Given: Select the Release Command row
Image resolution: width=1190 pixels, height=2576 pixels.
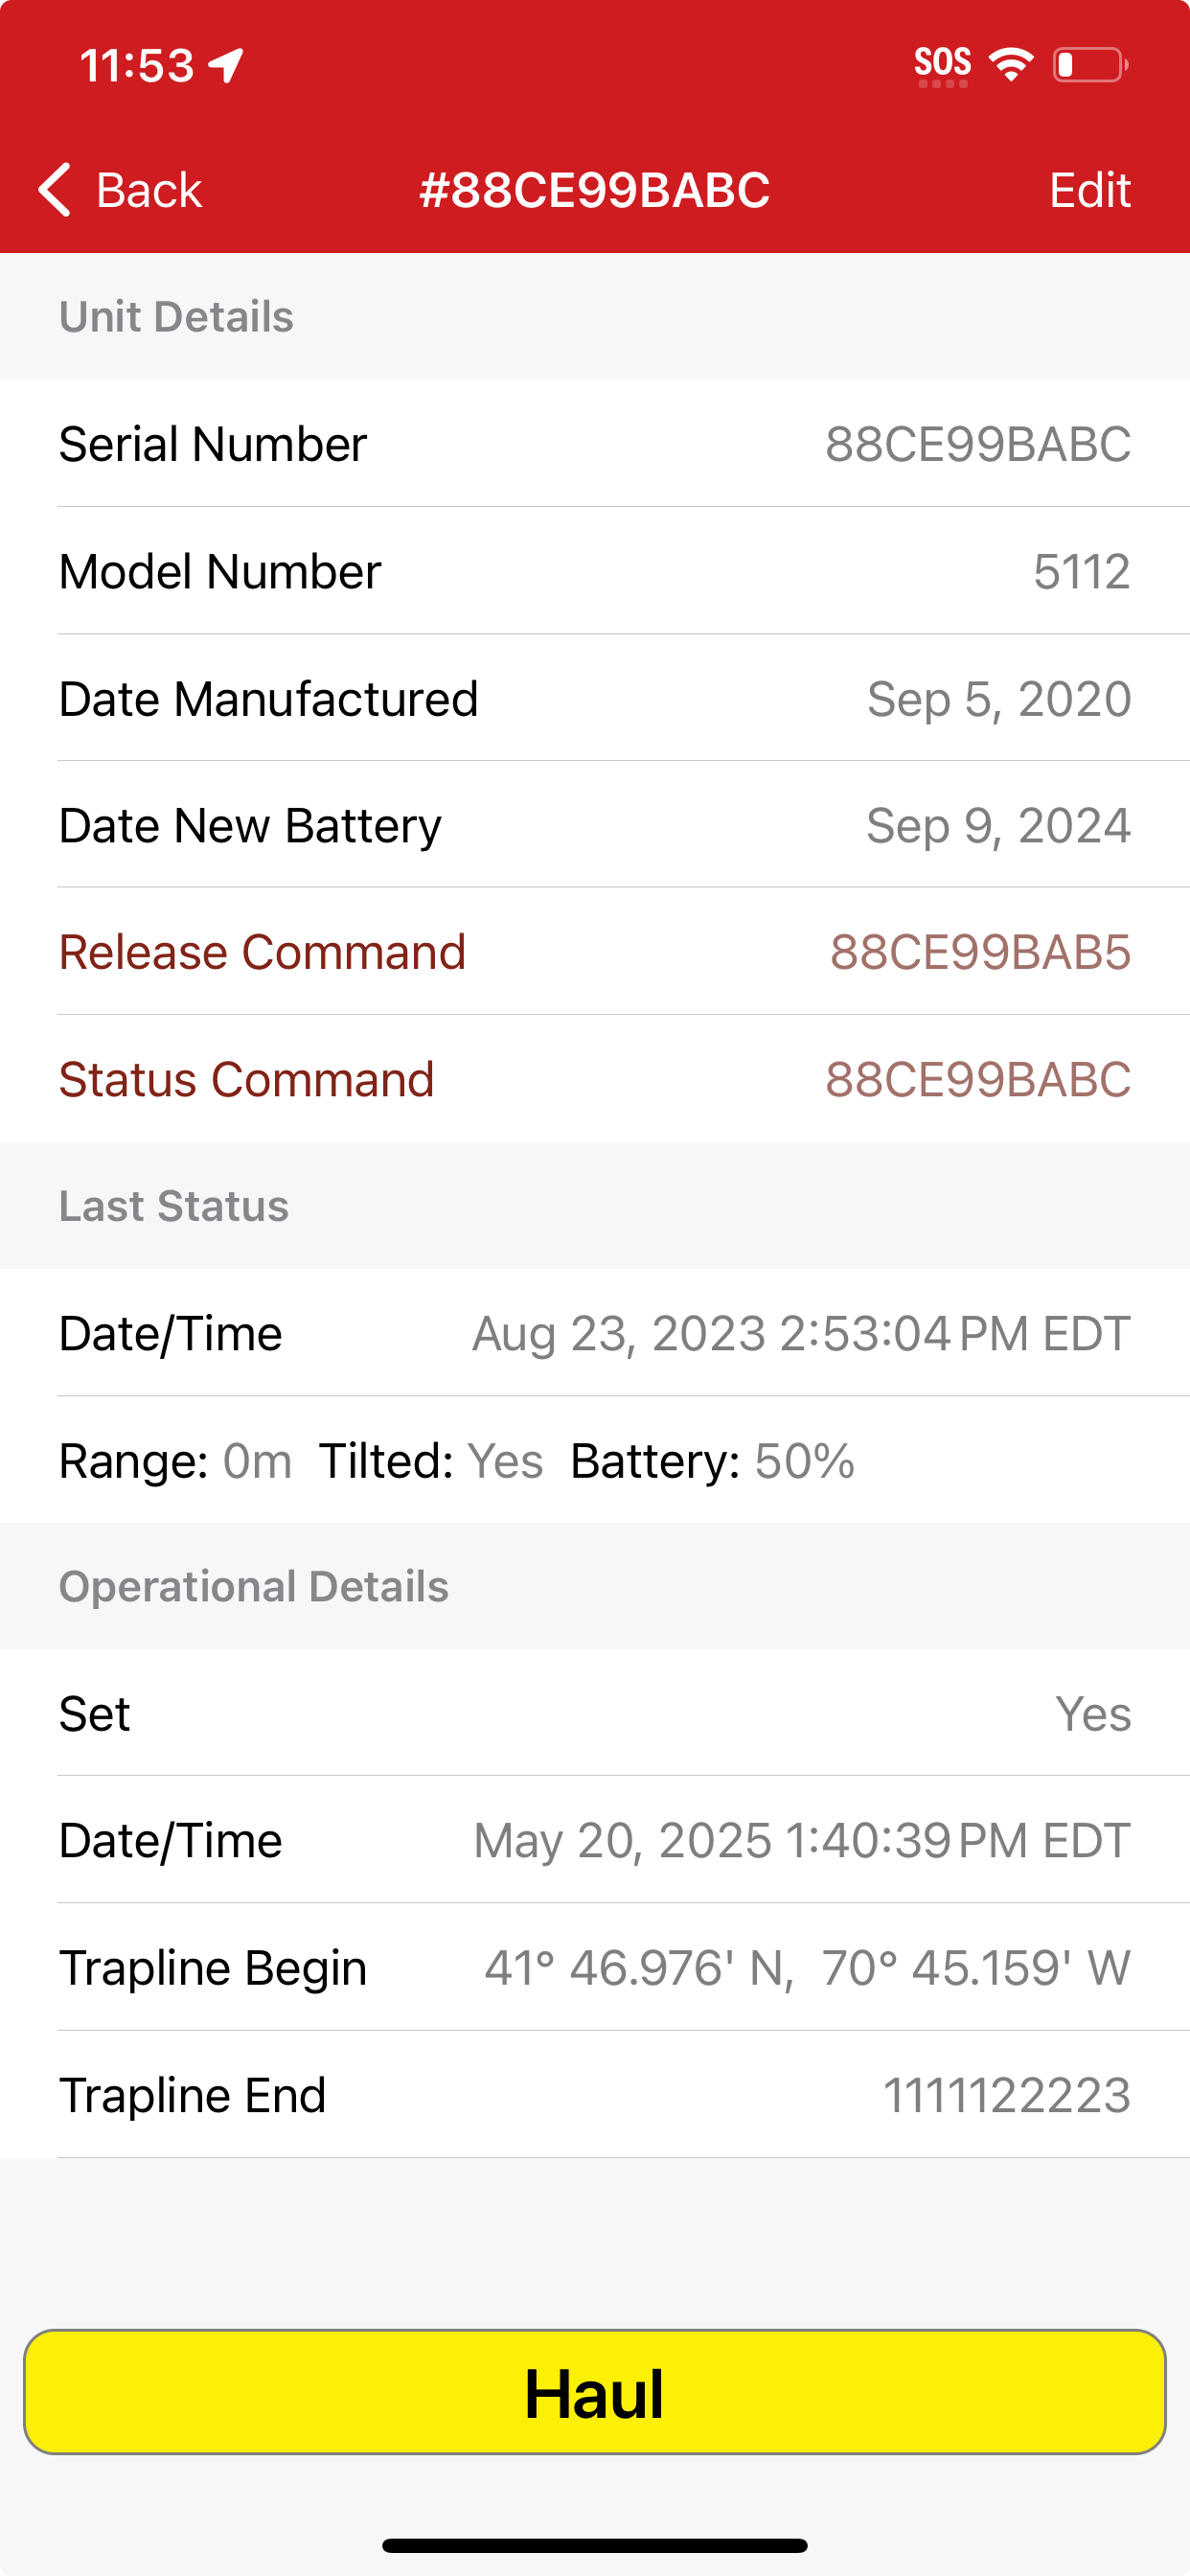Looking at the screenshot, I should click(x=595, y=951).
